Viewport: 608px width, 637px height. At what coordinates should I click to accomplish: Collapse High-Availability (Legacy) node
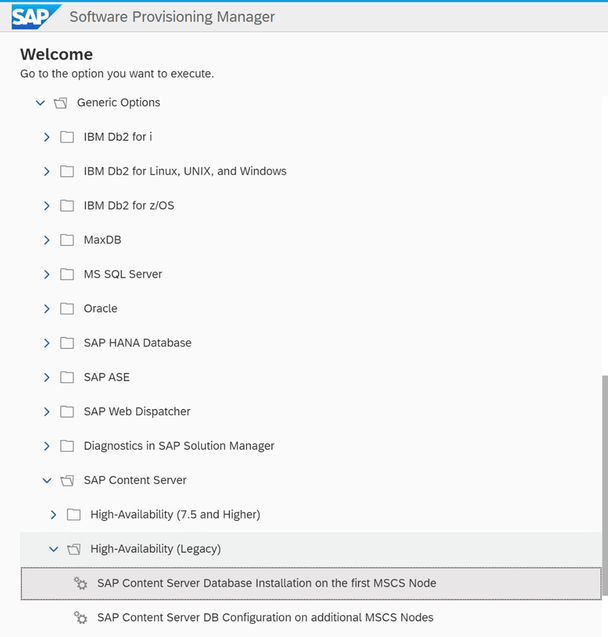click(x=54, y=549)
